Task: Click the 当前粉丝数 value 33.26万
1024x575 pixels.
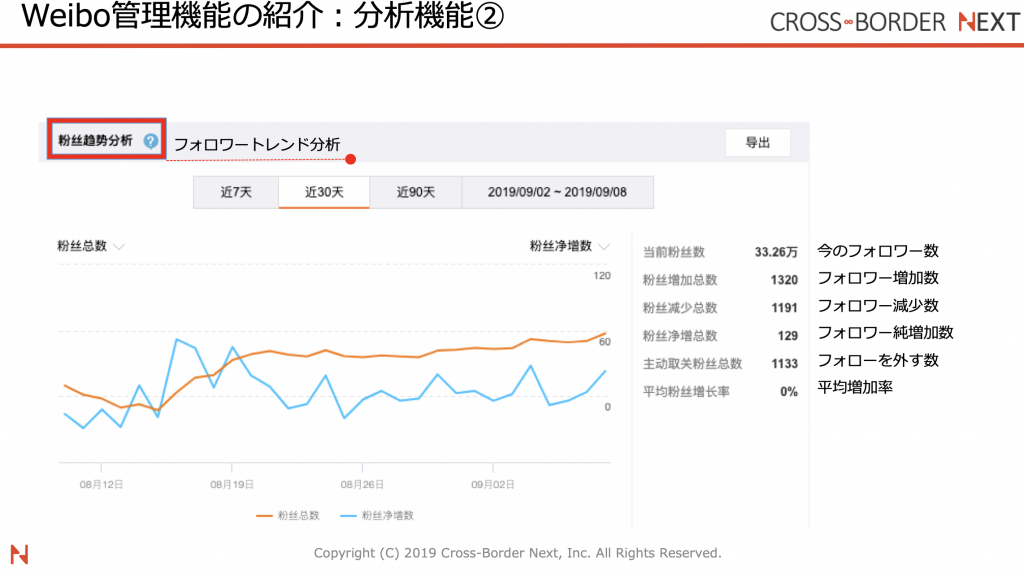Action: tap(776, 252)
